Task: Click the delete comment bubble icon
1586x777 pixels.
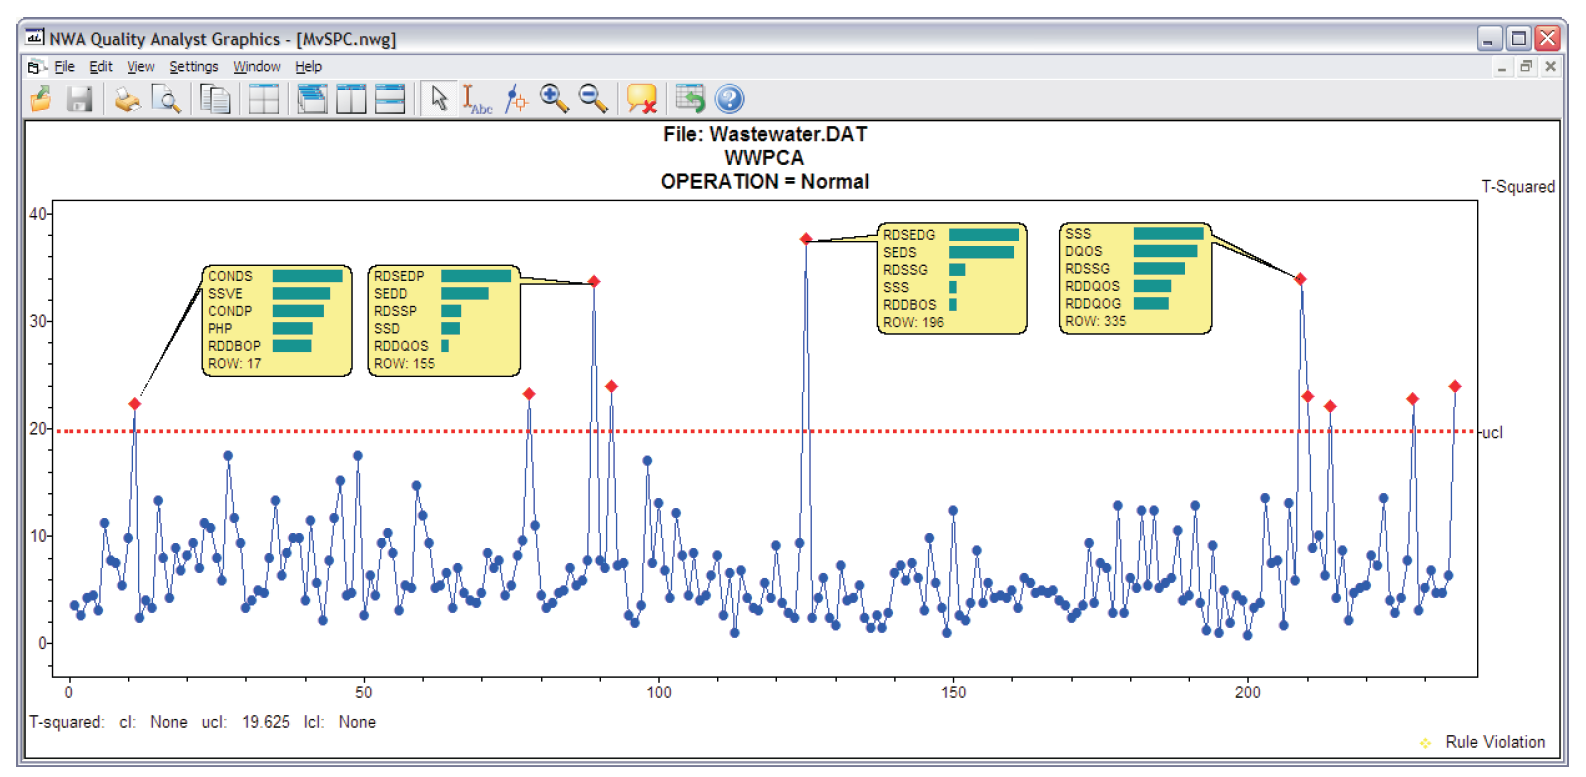Action: pos(641,99)
